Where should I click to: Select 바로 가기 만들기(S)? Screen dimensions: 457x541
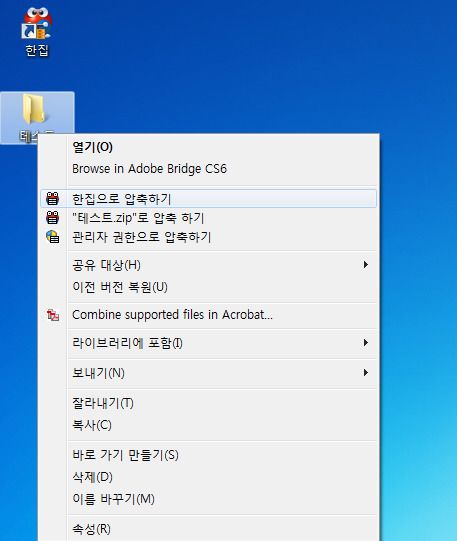click(x=208, y=455)
